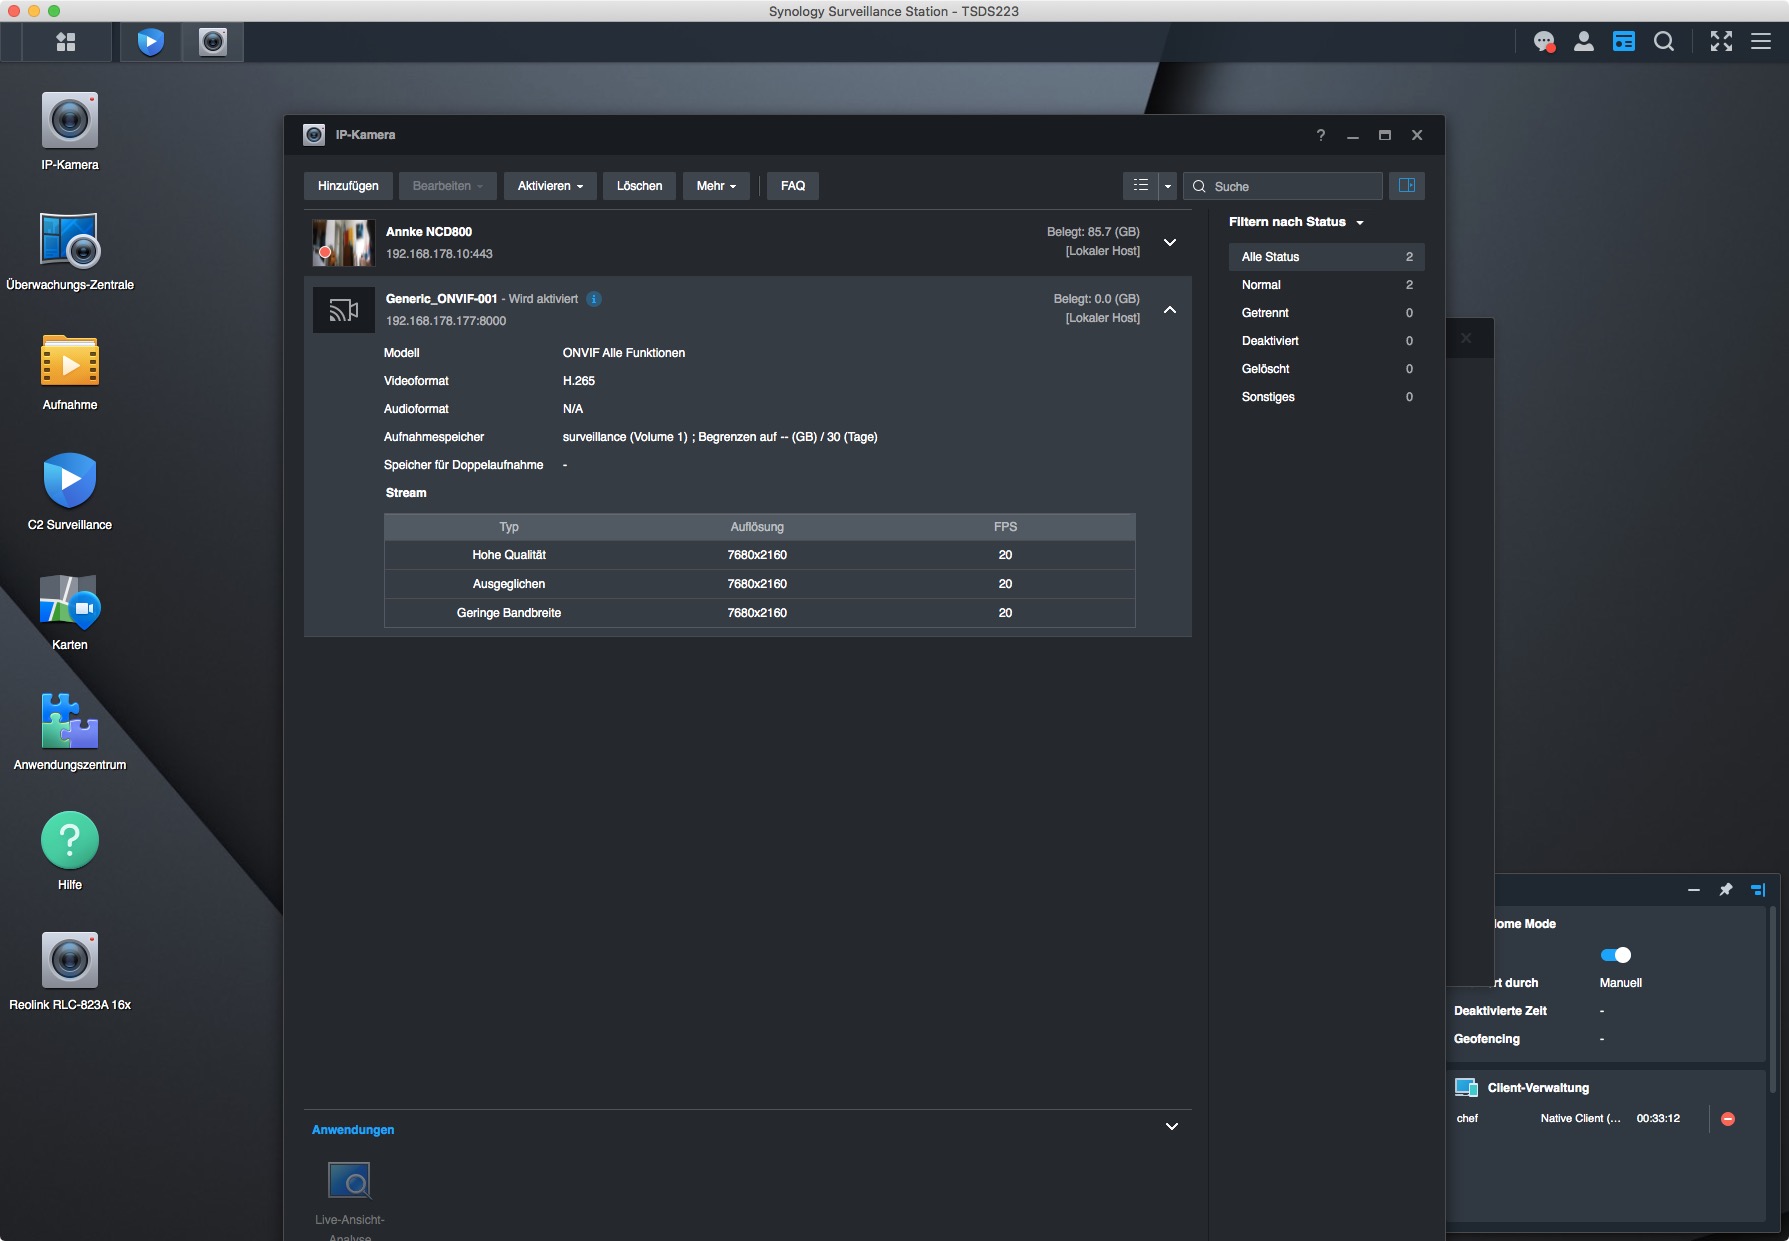
Task: Click the 192.168.178.177:8000 address text
Action: point(446,321)
